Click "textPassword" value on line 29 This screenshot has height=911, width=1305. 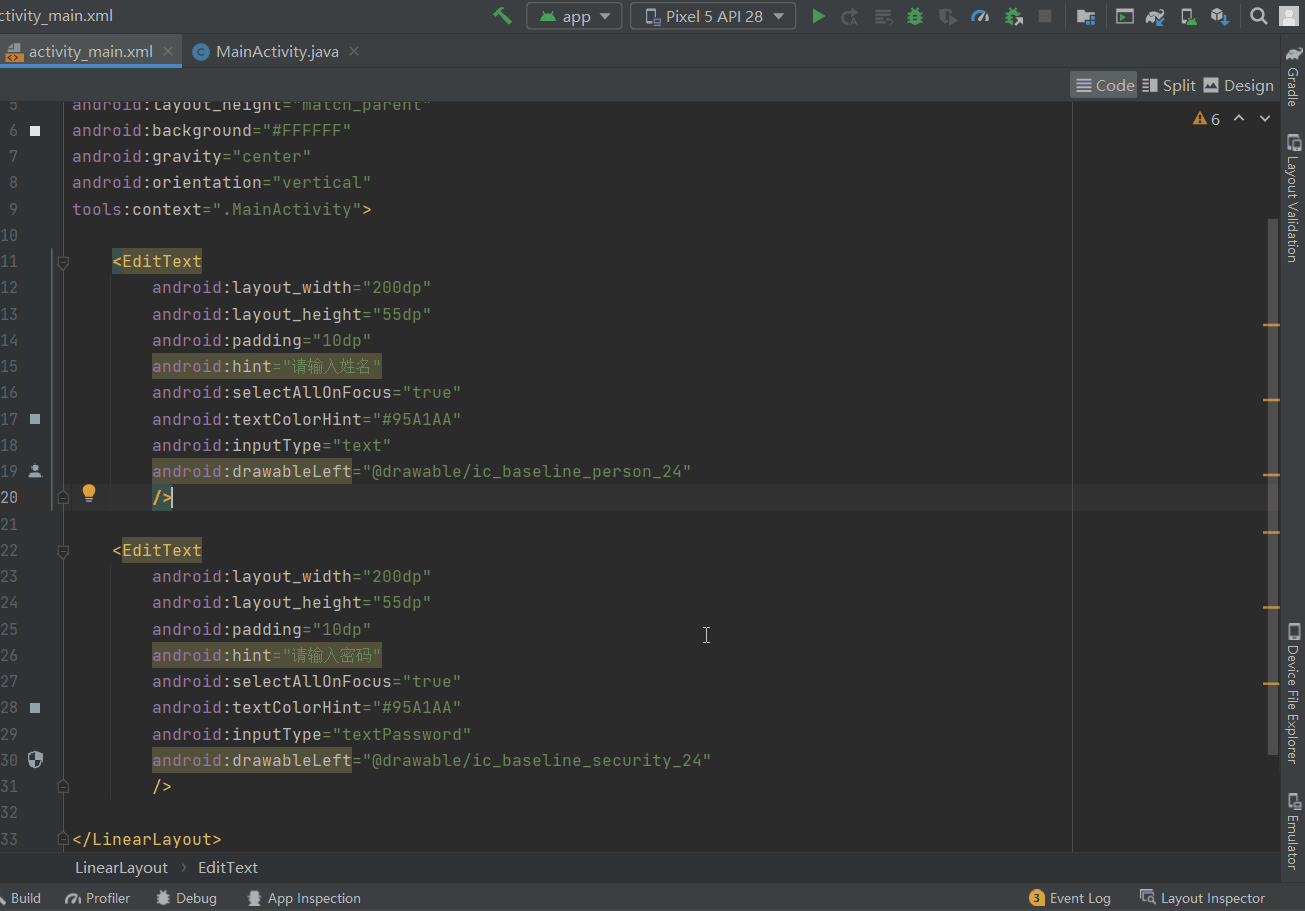click(x=401, y=734)
